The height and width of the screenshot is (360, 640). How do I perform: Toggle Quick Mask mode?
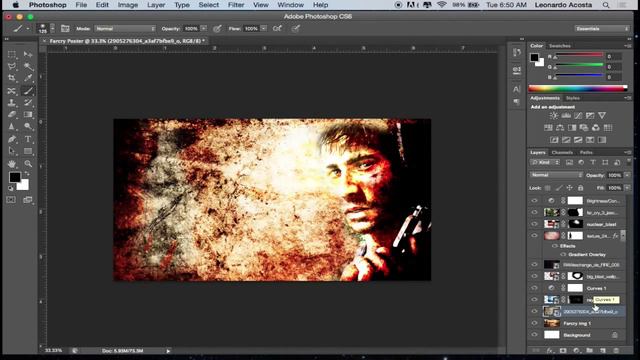click(11, 200)
